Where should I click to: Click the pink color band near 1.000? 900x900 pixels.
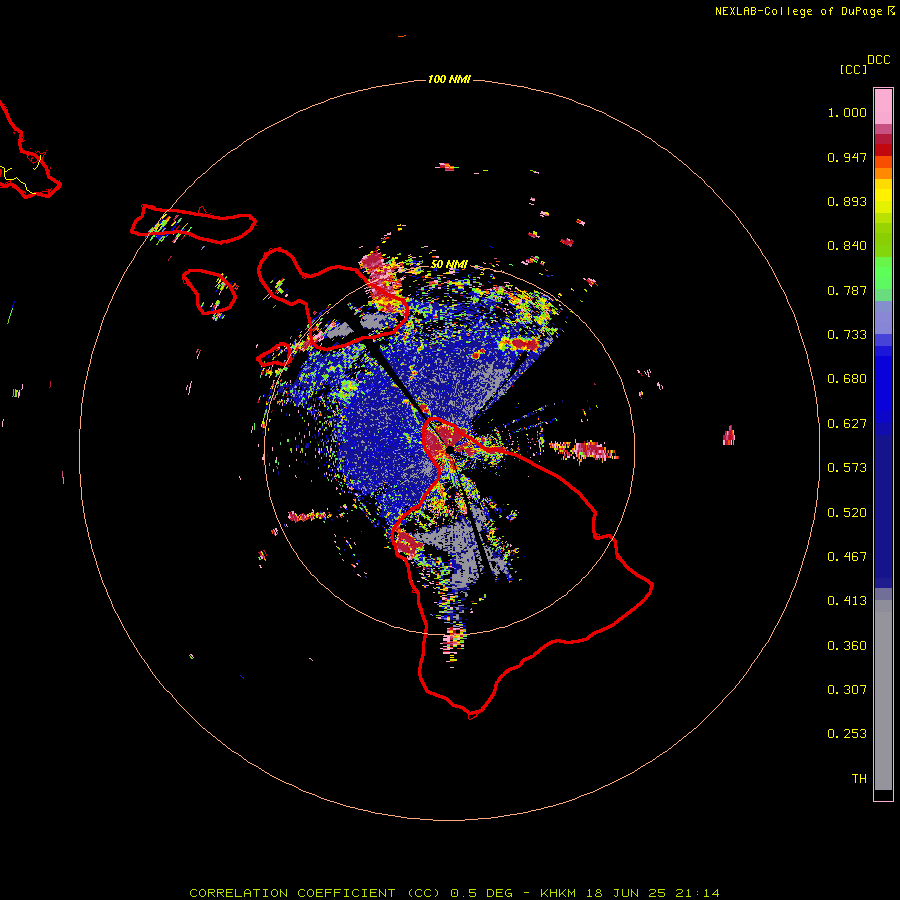point(883,107)
